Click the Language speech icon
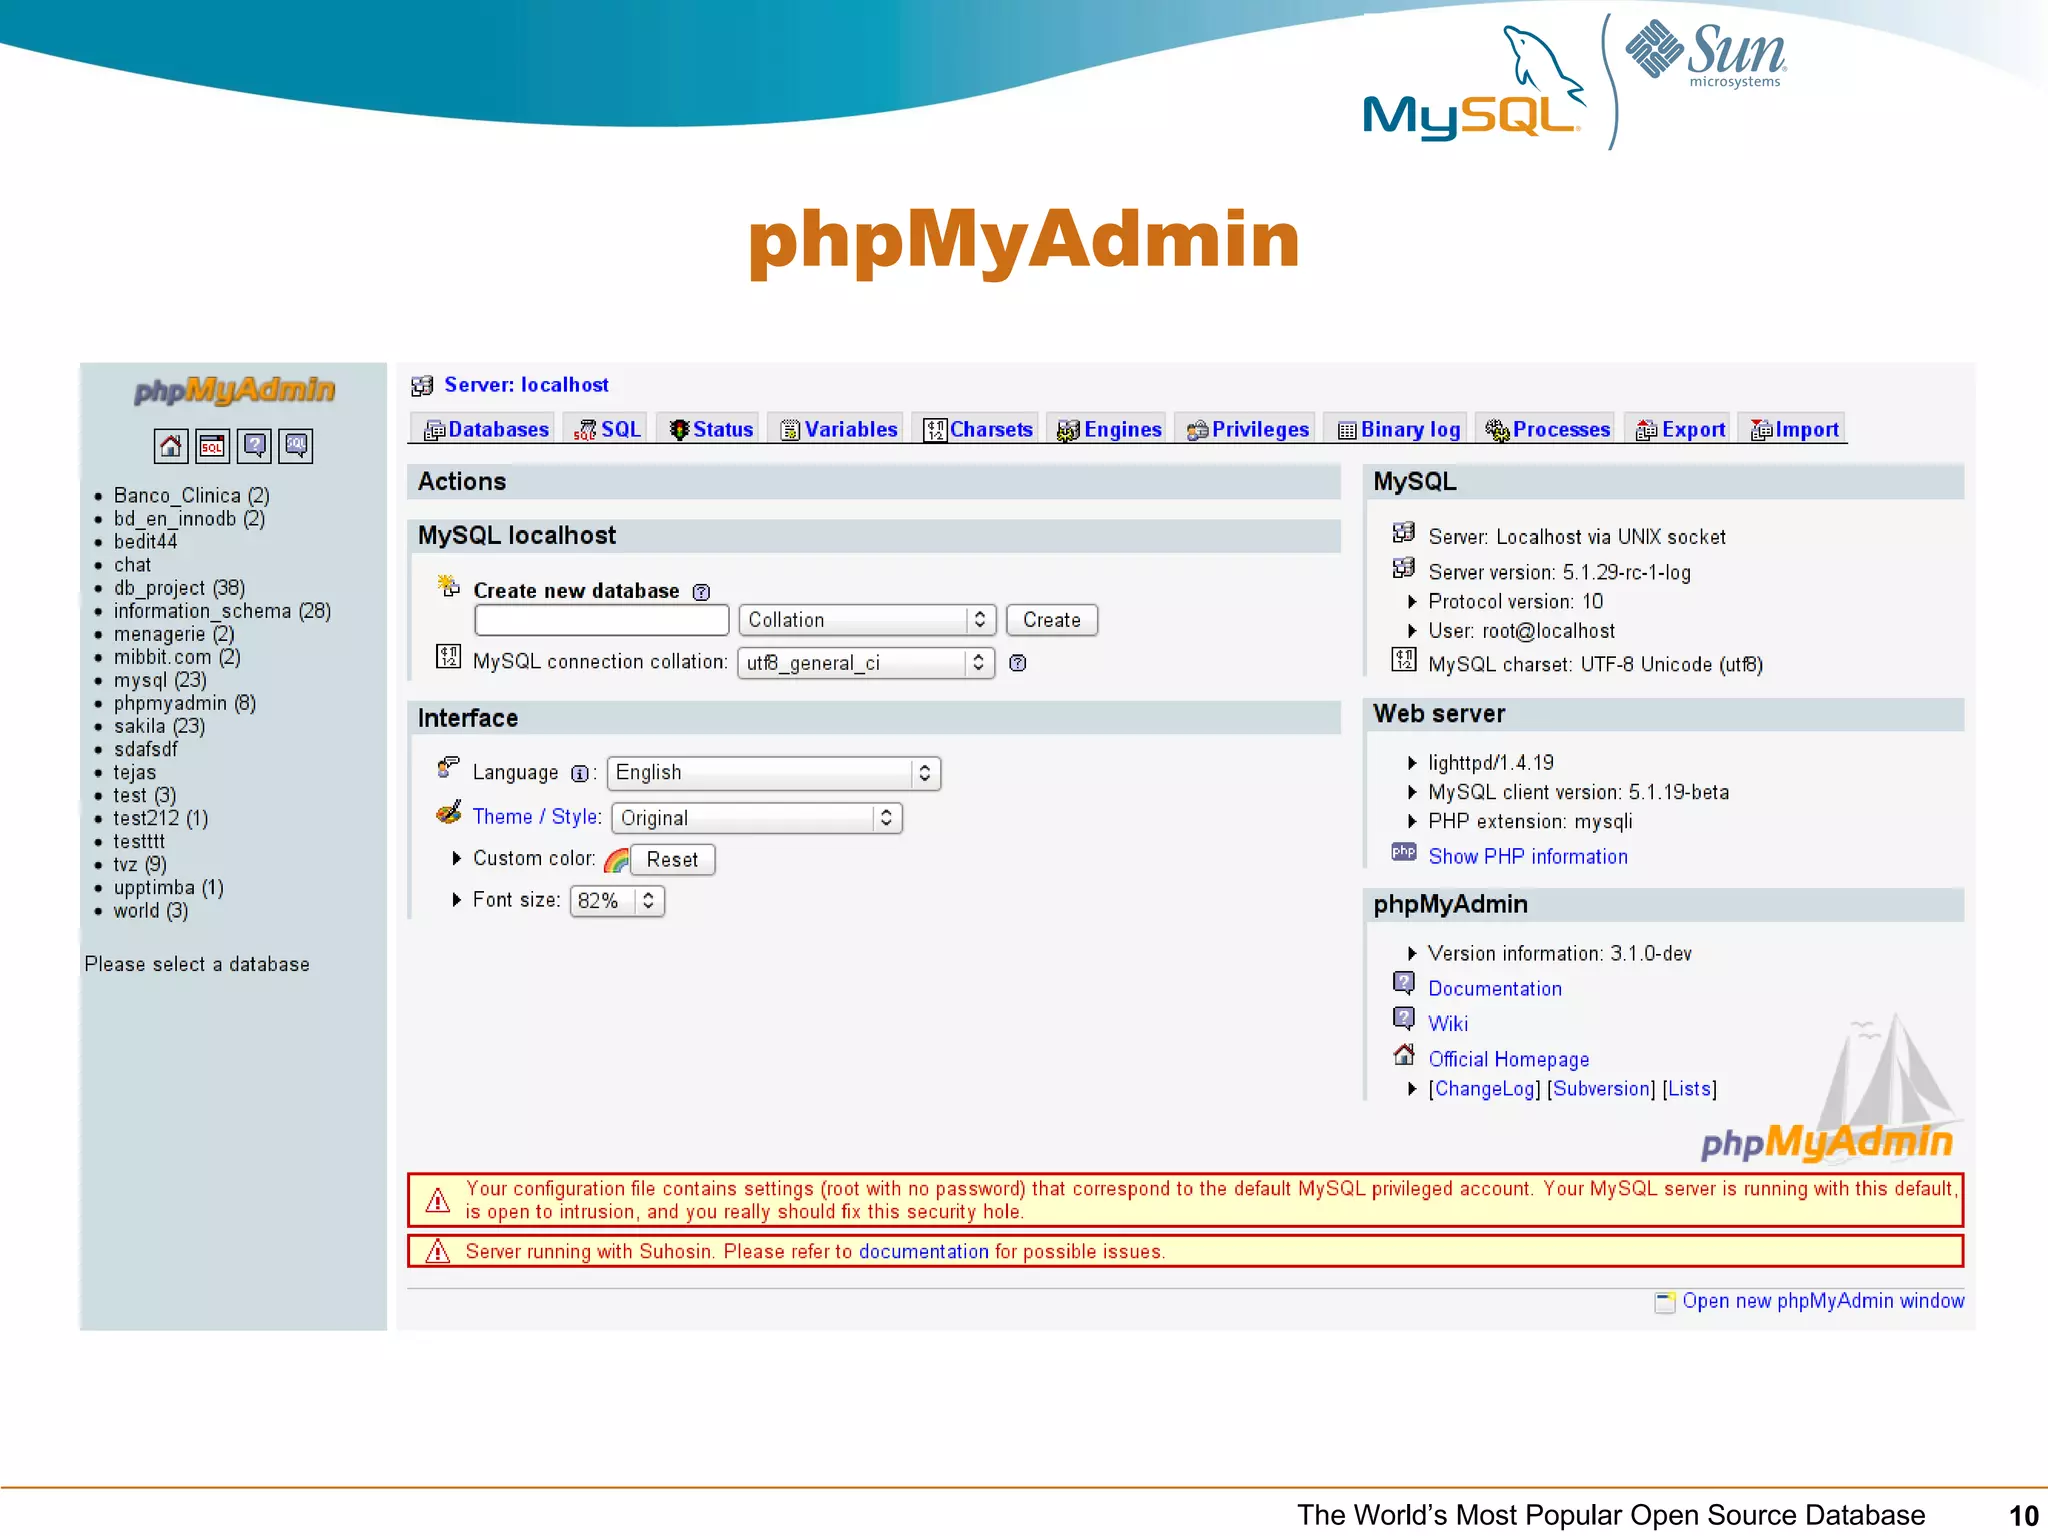Viewport: 2048px width, 1536px height. click(x=449, y=768)
